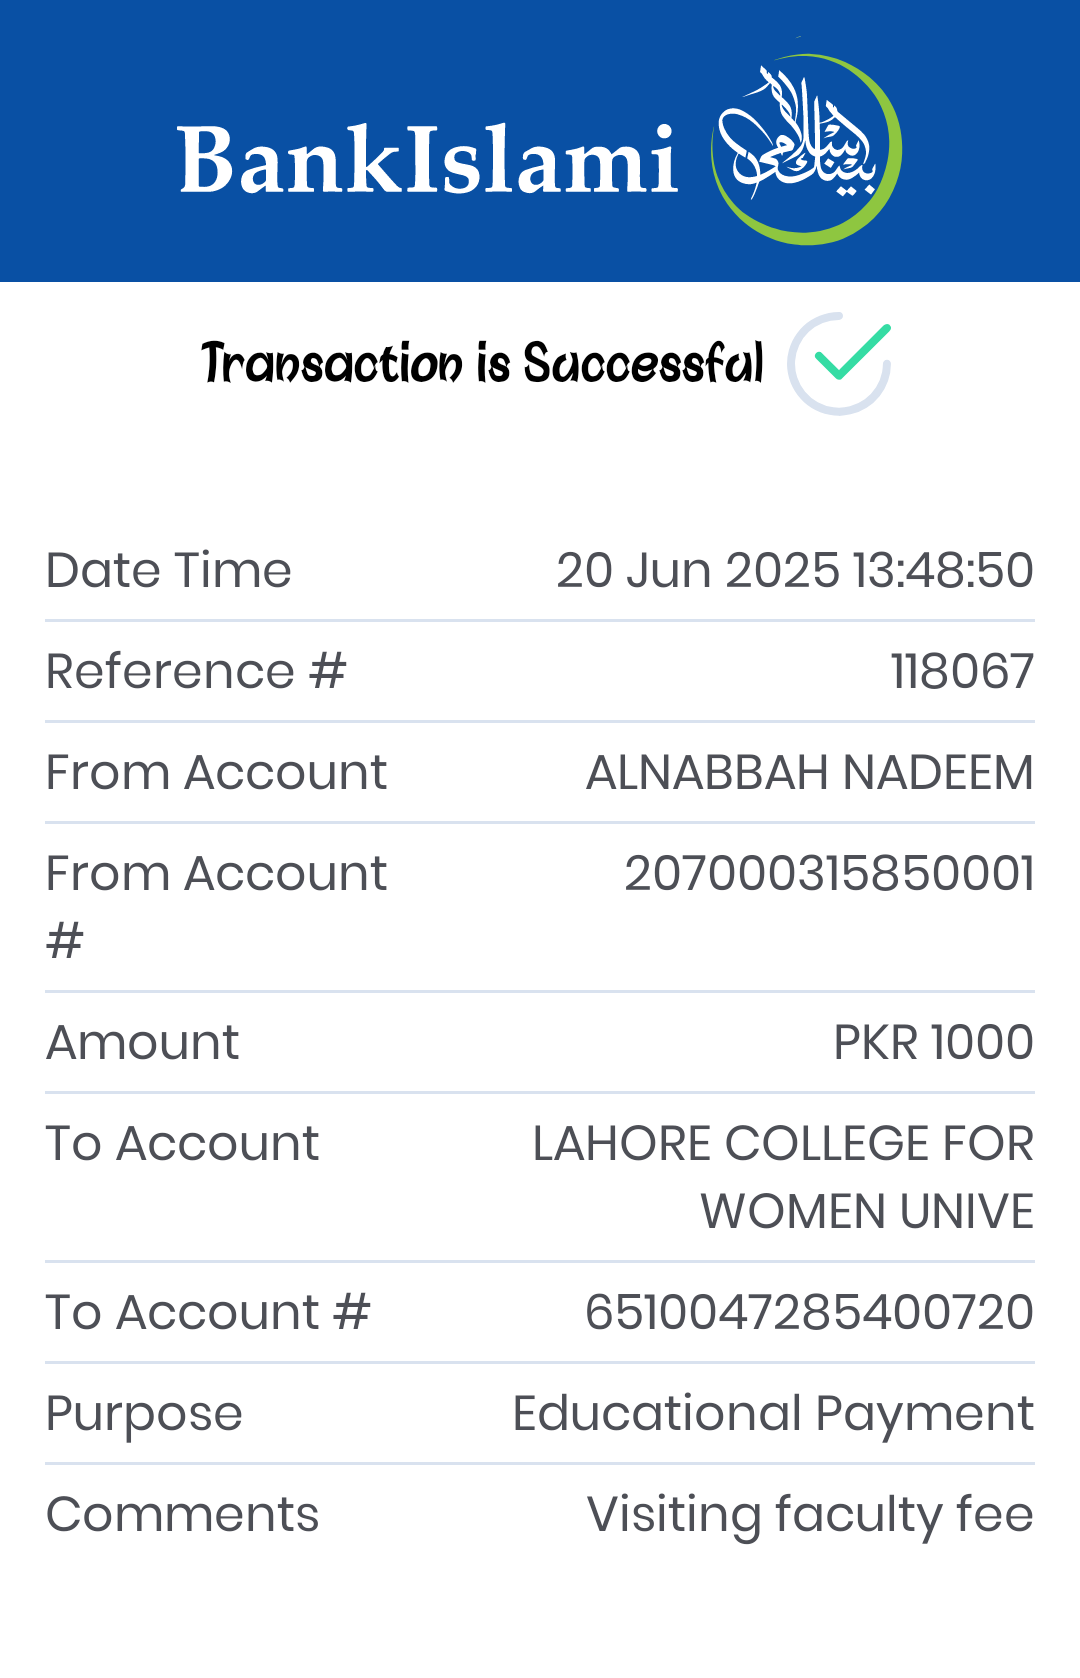Click the purpose value Educational Payment
The image size is (1080, 1678).
[x=773, y=1414]
